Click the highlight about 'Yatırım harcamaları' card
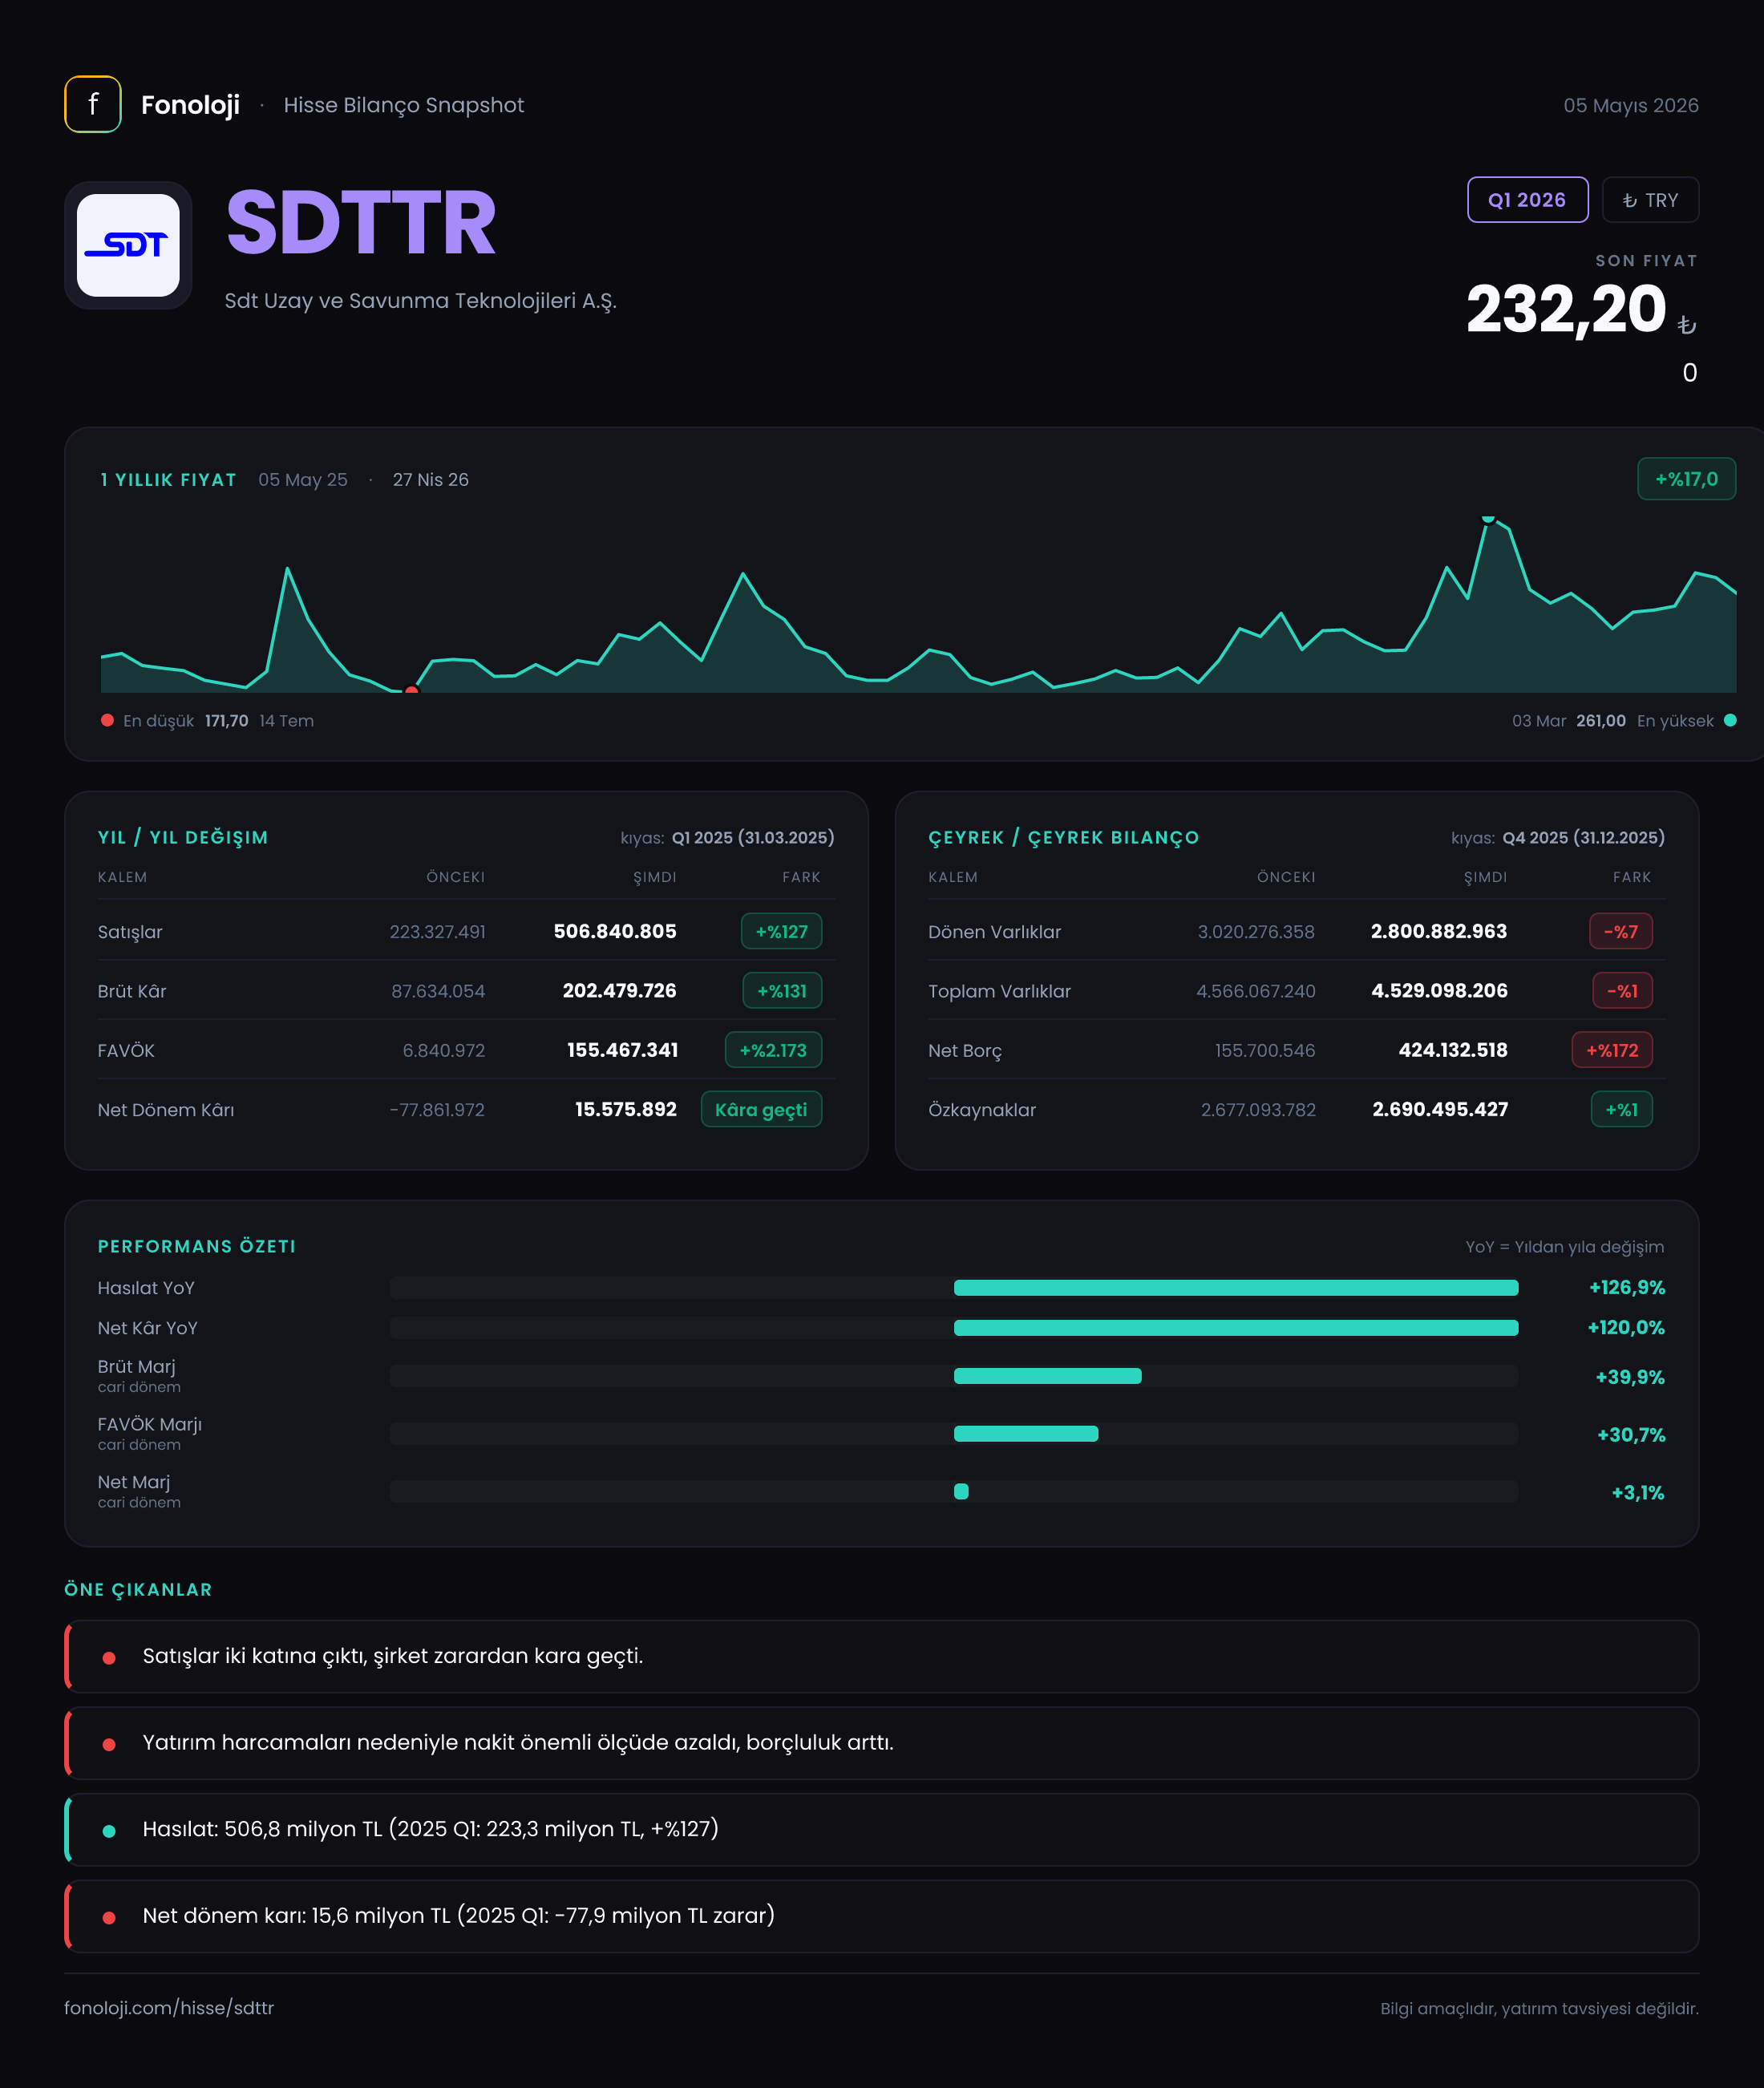Viewport: 1764px width, 2088px height. (881, 1743)
